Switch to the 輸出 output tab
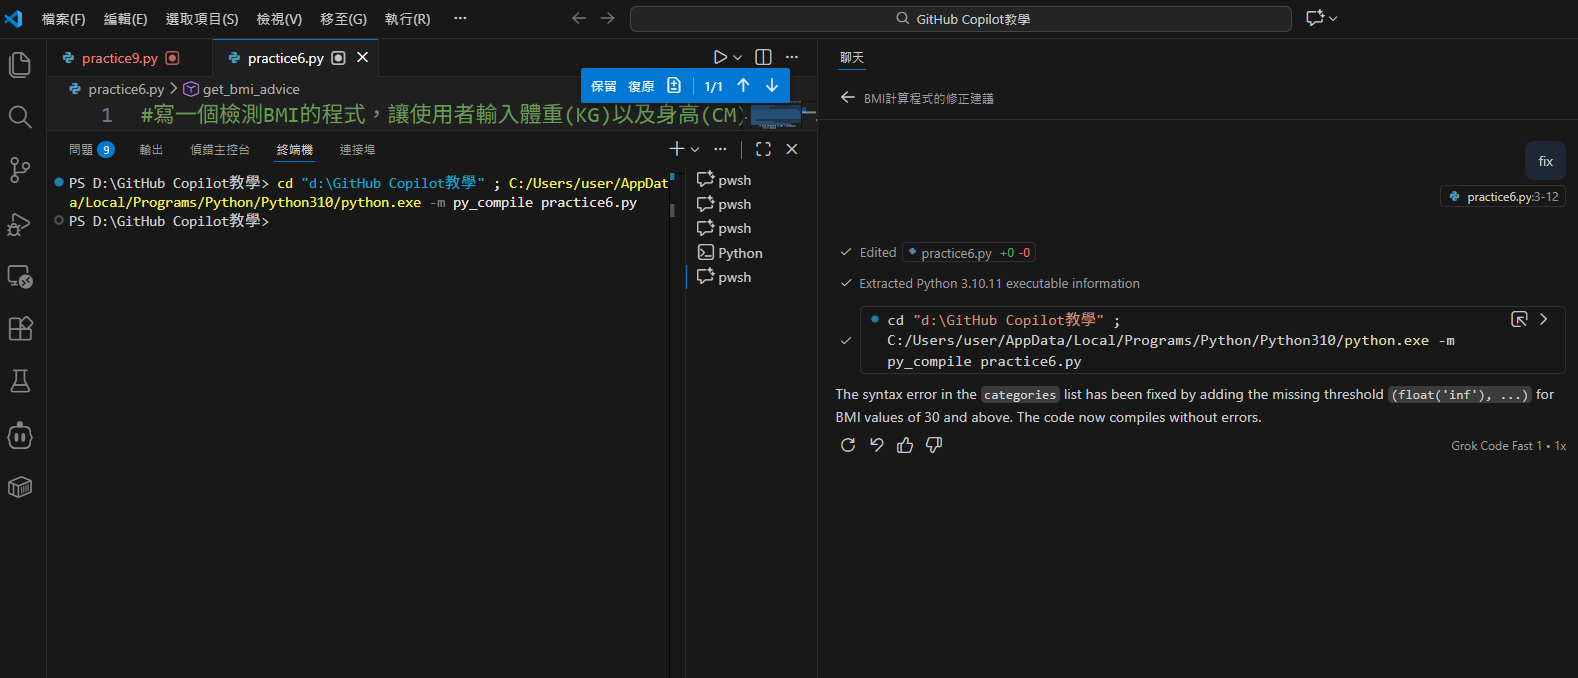This screenshot has width=1578, height=678. [x=151, y=150]
